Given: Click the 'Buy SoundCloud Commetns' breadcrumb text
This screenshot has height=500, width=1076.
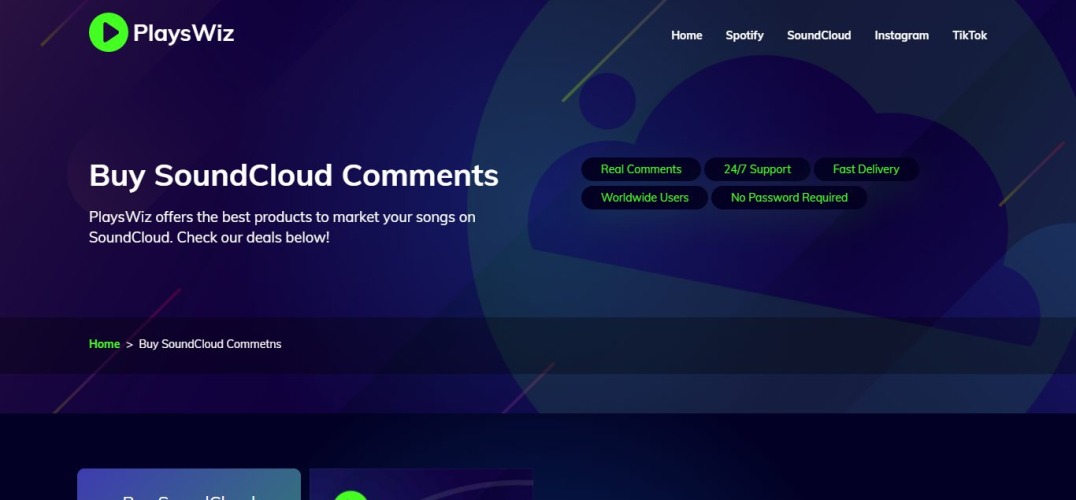Looking at the screenshot, I should coord(210,344).
